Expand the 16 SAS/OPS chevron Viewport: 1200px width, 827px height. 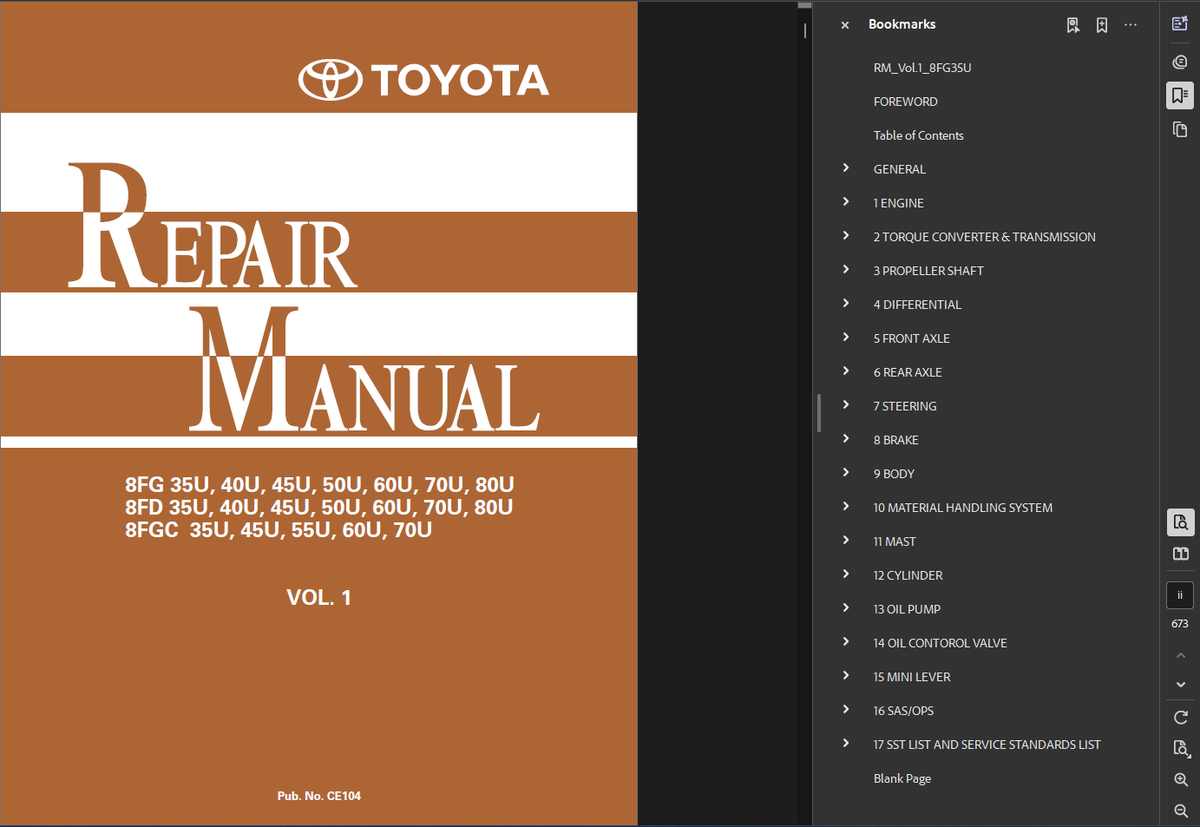846,710
